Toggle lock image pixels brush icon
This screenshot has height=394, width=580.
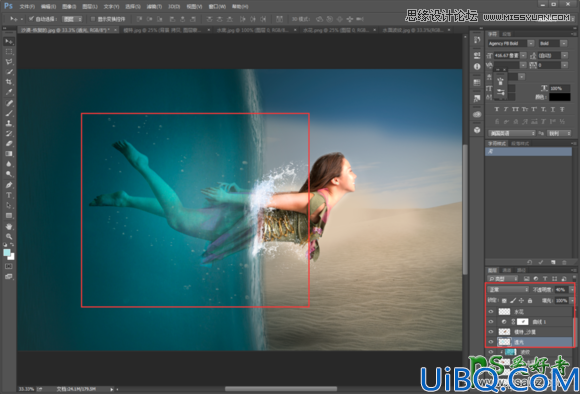pyautogui.click(x=513, y=300)
